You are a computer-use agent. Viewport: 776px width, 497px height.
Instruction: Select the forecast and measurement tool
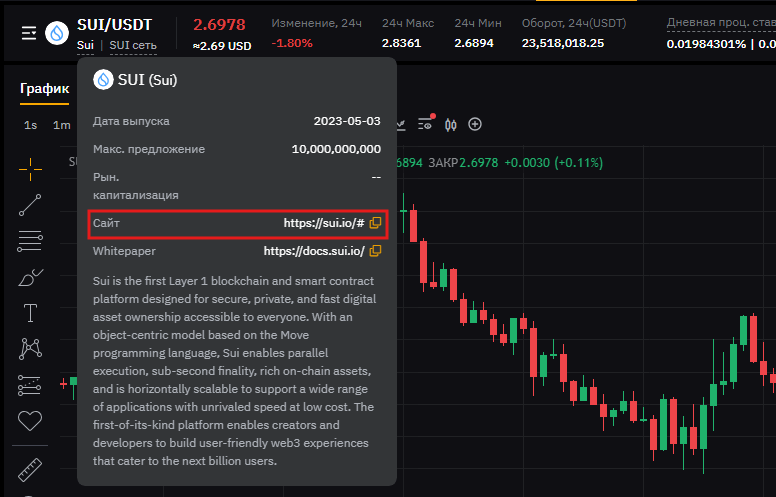[x=31, y=385]
